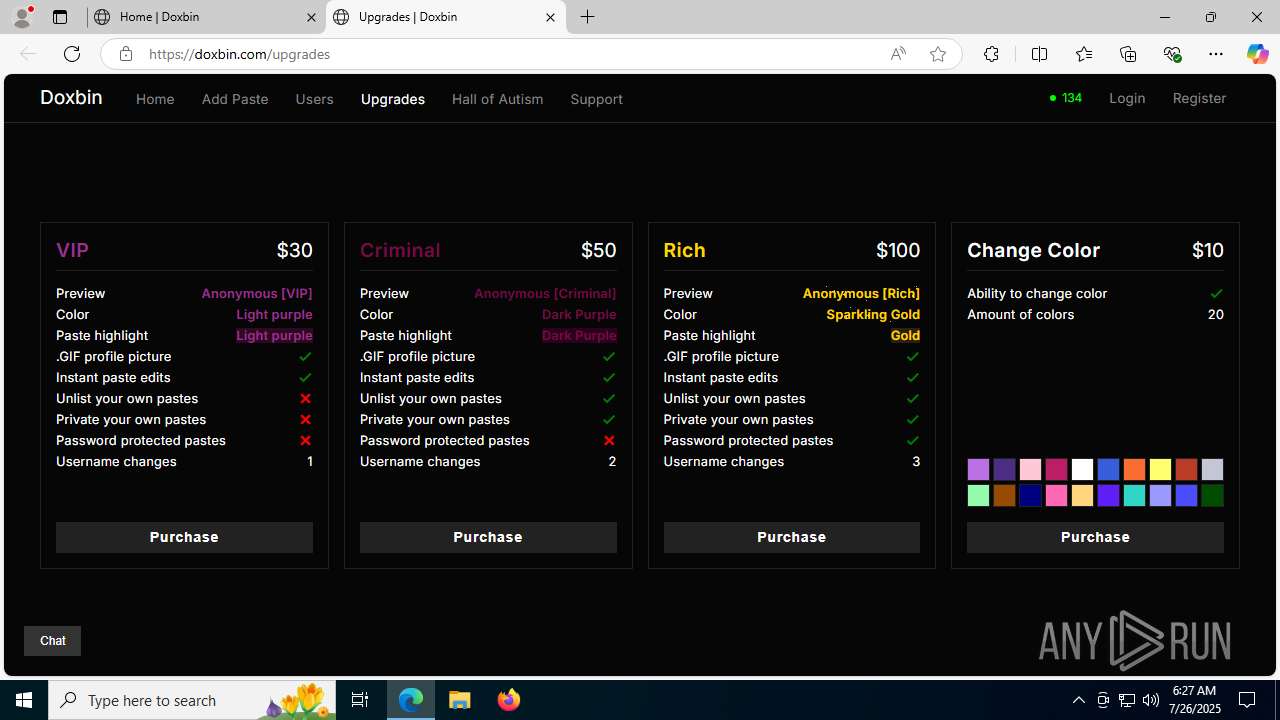The height and width of the screenshot is (720, 1280).
Task: Open Task View on taskbar
Action: coord(360,700)
